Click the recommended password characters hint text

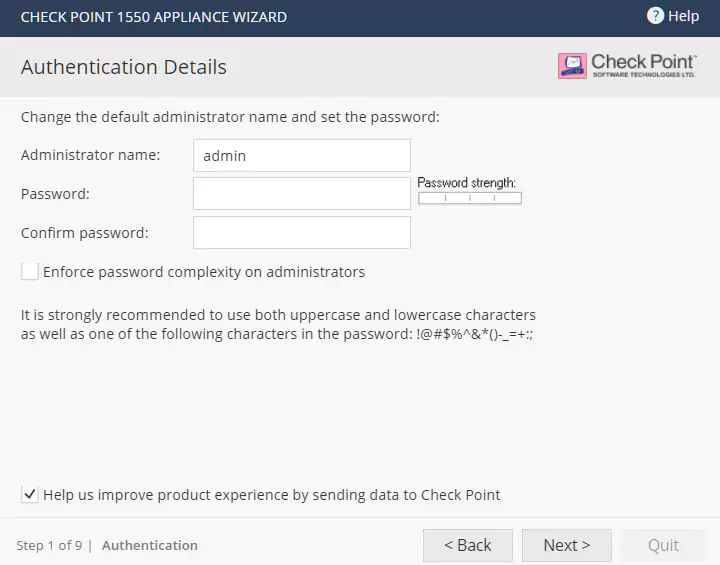(278, 324)
